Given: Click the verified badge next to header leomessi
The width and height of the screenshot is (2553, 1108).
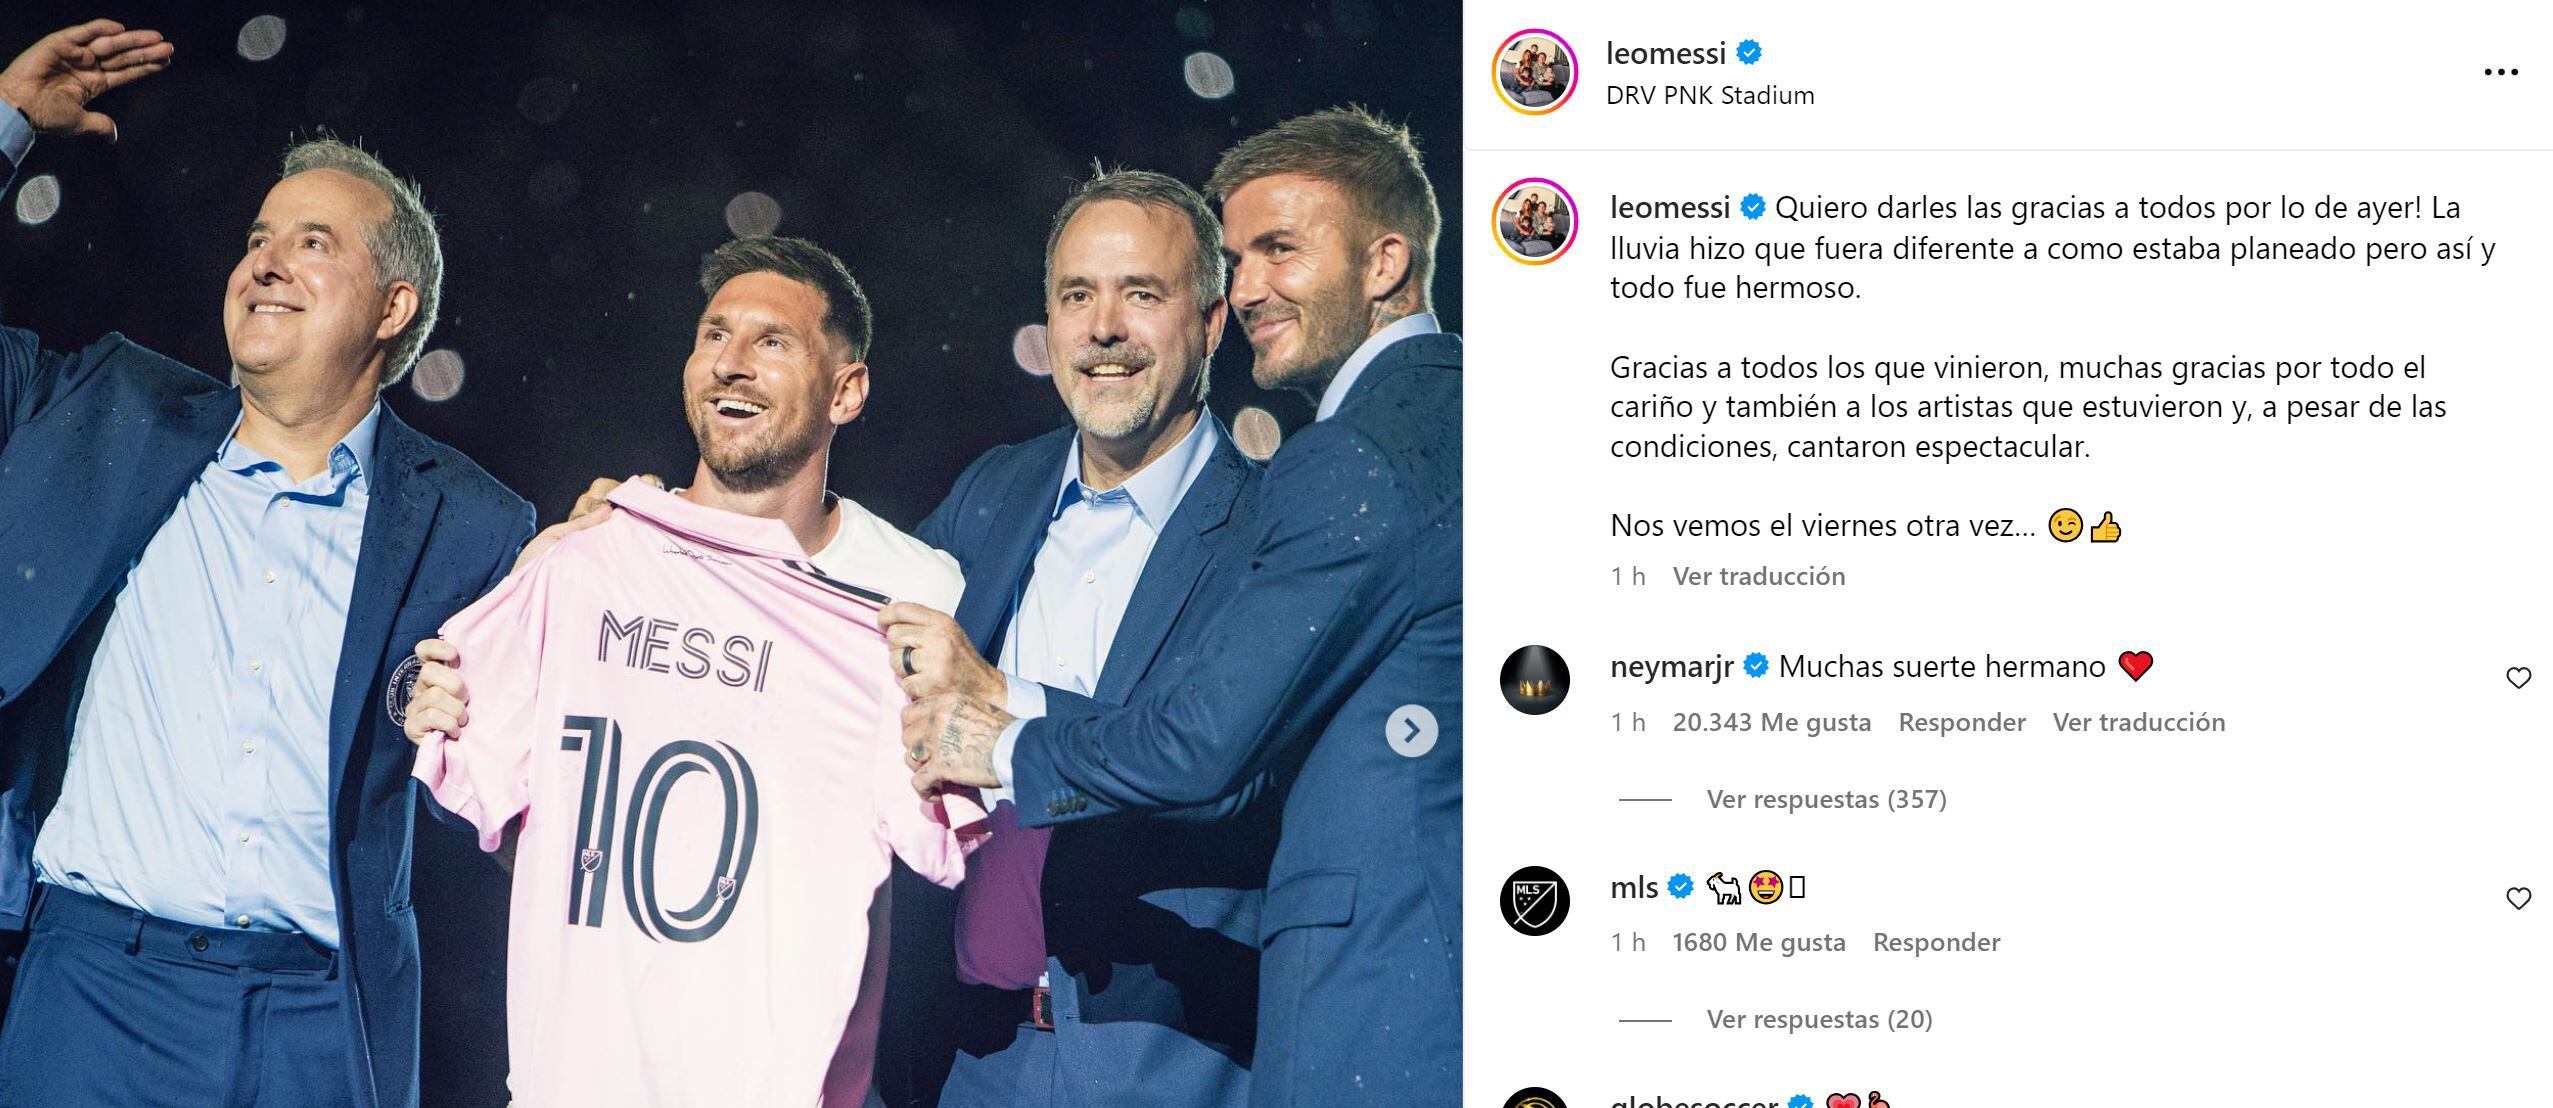Looking at the screenshot, I should (1749, 52).
